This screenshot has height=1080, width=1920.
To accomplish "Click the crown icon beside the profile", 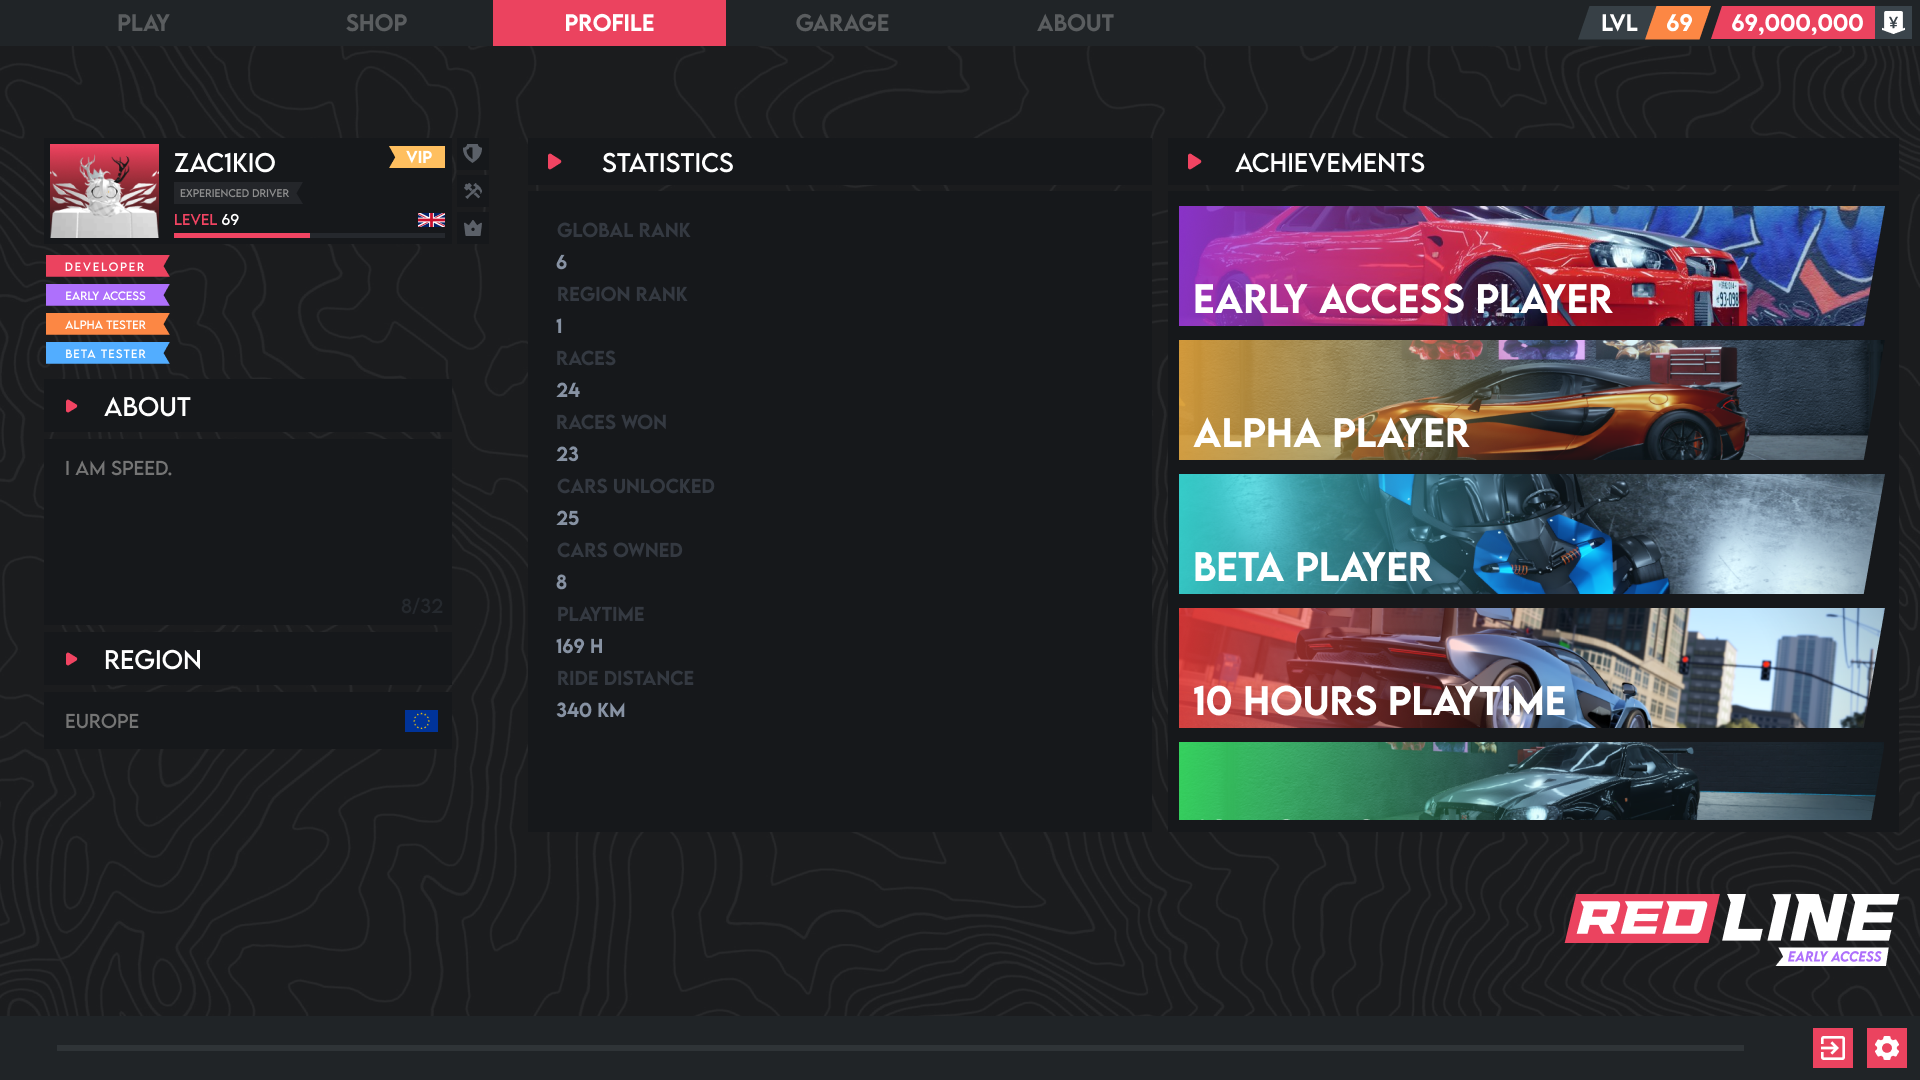I will point(473,228).
